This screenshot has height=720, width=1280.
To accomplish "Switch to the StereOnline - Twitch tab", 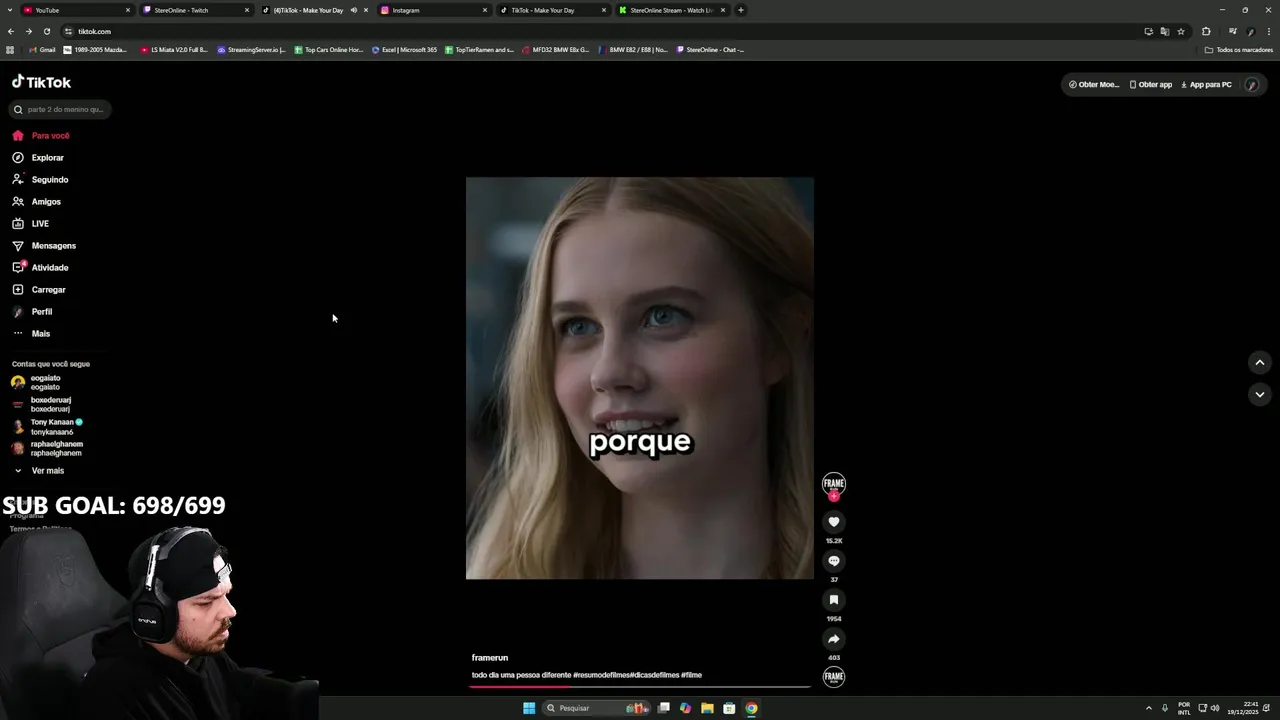I will [x=195, y=10].
